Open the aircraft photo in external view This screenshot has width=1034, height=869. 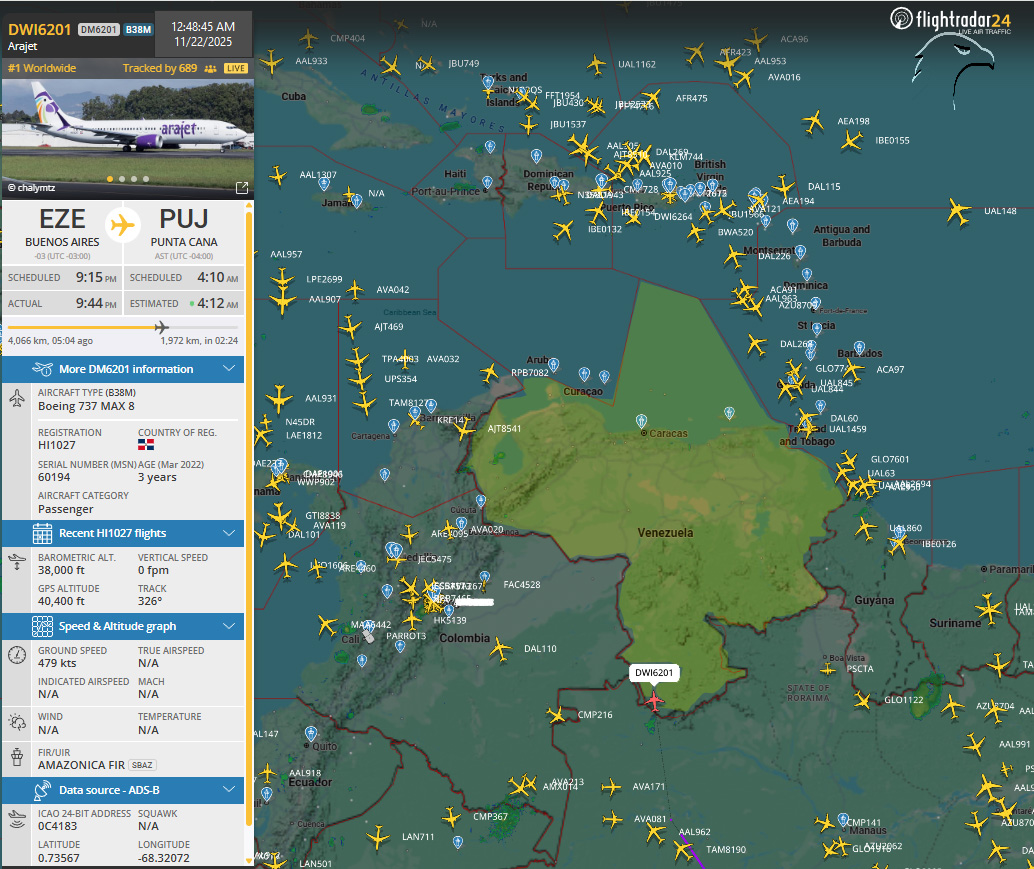[x=242, y=188]
